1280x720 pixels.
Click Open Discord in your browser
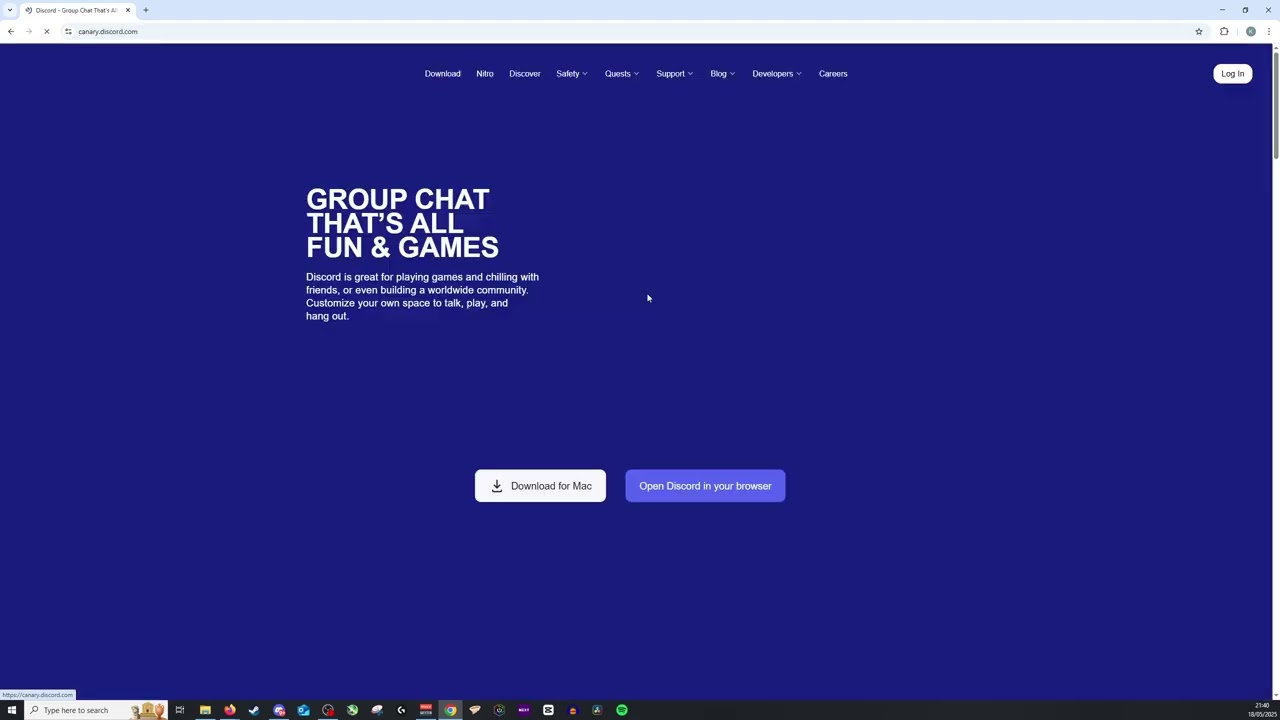705,486
